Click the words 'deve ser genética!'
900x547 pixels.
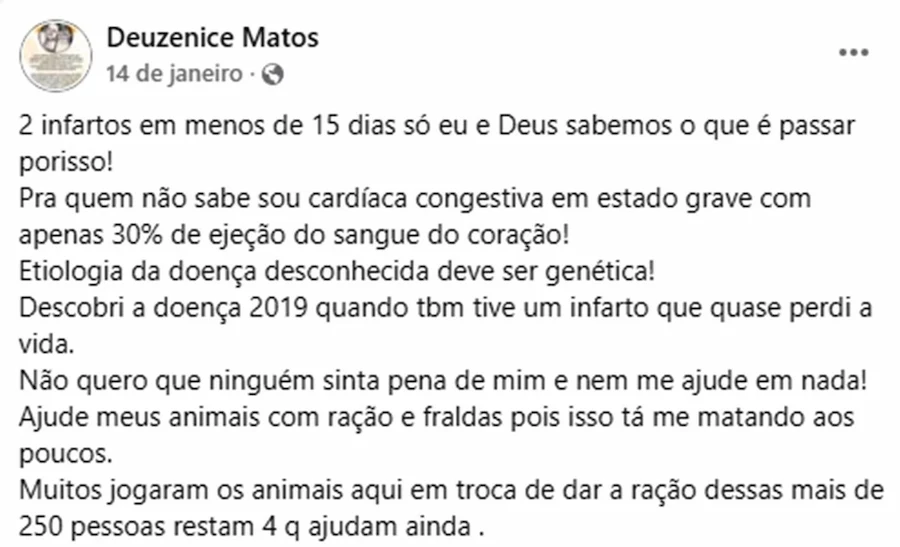coord(546,271)
